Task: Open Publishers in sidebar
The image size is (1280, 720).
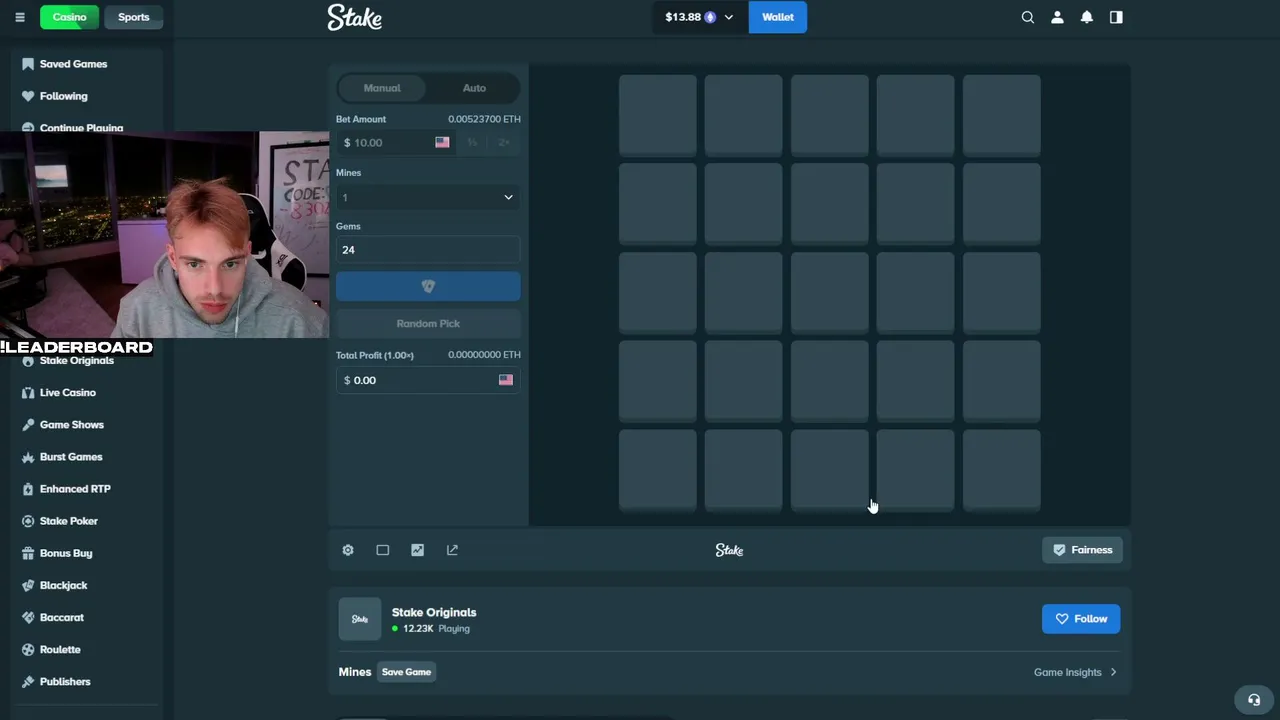Action: click(65, 681)
